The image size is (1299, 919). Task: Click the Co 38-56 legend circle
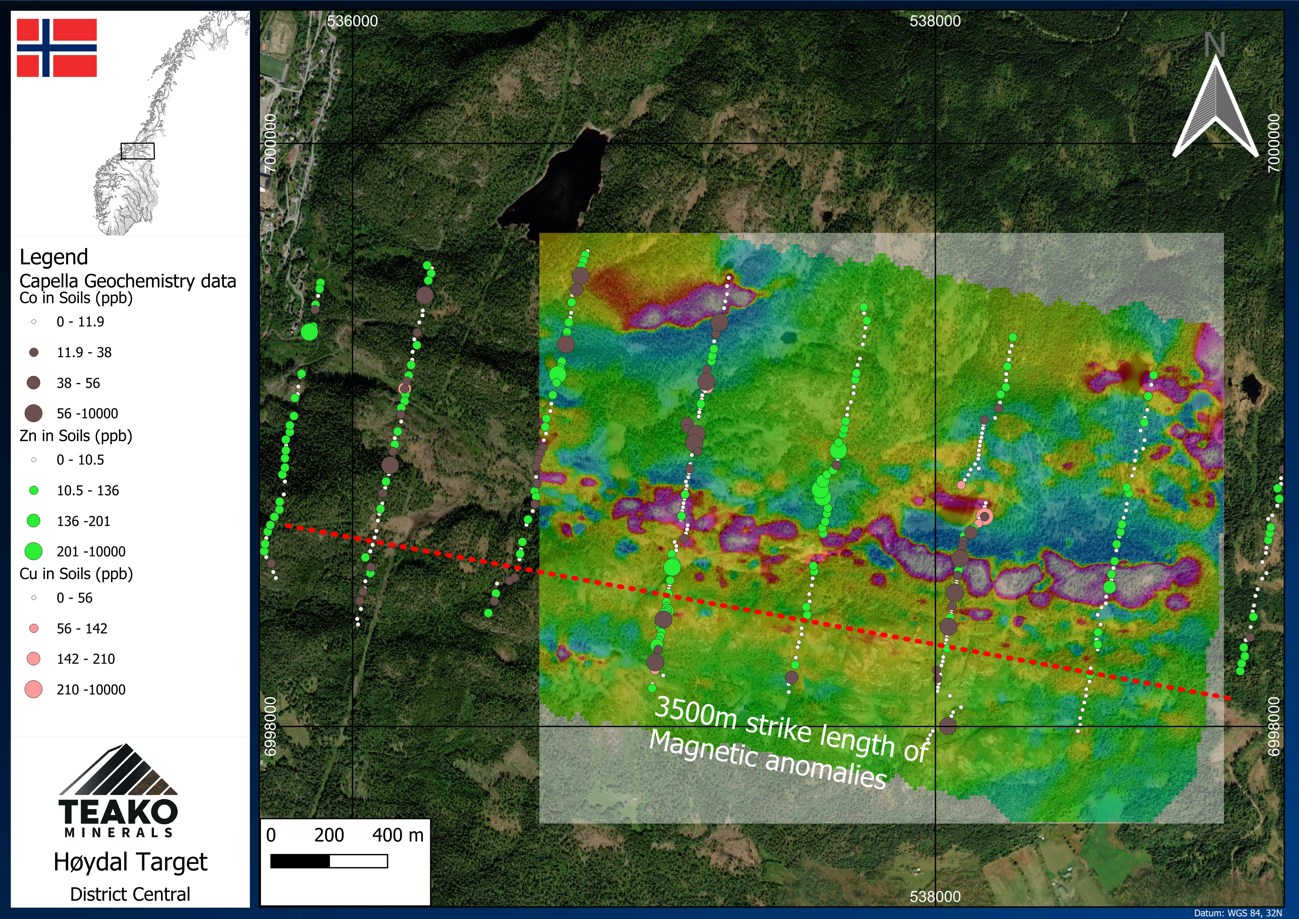click(33, 382)
